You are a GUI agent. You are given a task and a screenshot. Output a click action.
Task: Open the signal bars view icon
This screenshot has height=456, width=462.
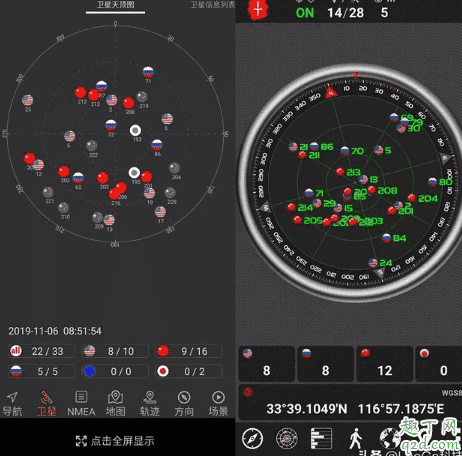[x=321, y=439]
